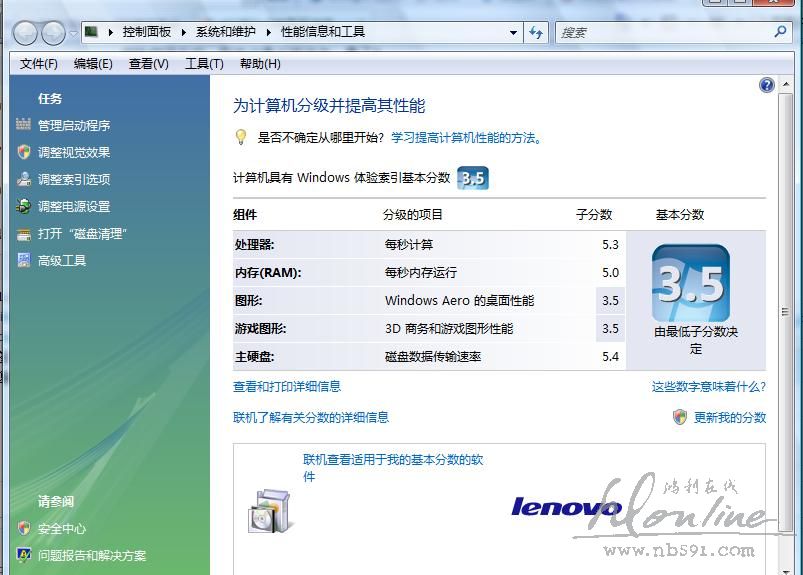Click the Control Panel icon in address bar
The image size is (803, 575).
coord(91,32)
